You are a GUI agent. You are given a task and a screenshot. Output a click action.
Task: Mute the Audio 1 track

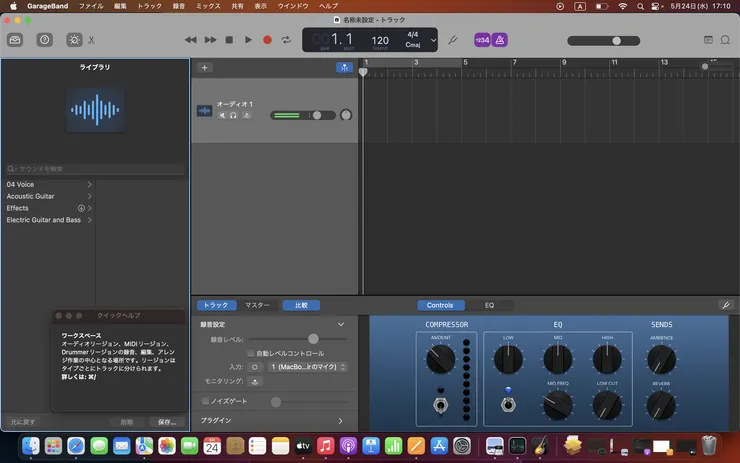(x=222, y=116)
